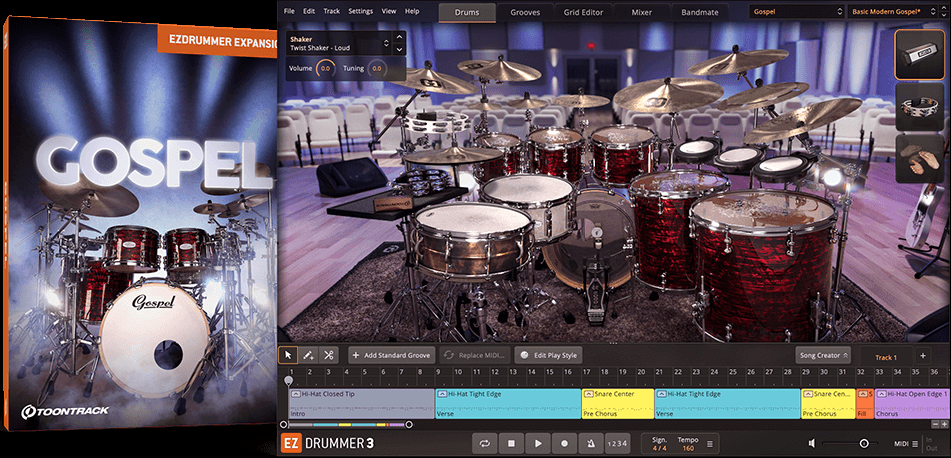951x458 pixels.
Task: Click bar 17 on the timeline ruler
Action: pyautogui.click(x=586, y=372)
